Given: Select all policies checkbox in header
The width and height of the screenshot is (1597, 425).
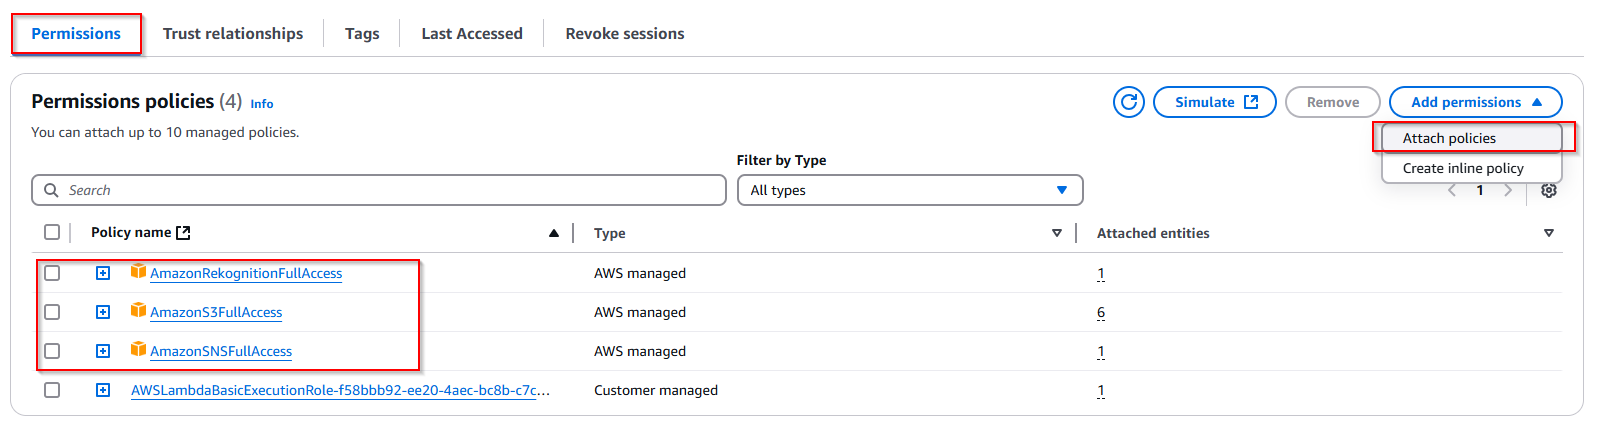Looking at the screenshot, I should pos(52,232).
